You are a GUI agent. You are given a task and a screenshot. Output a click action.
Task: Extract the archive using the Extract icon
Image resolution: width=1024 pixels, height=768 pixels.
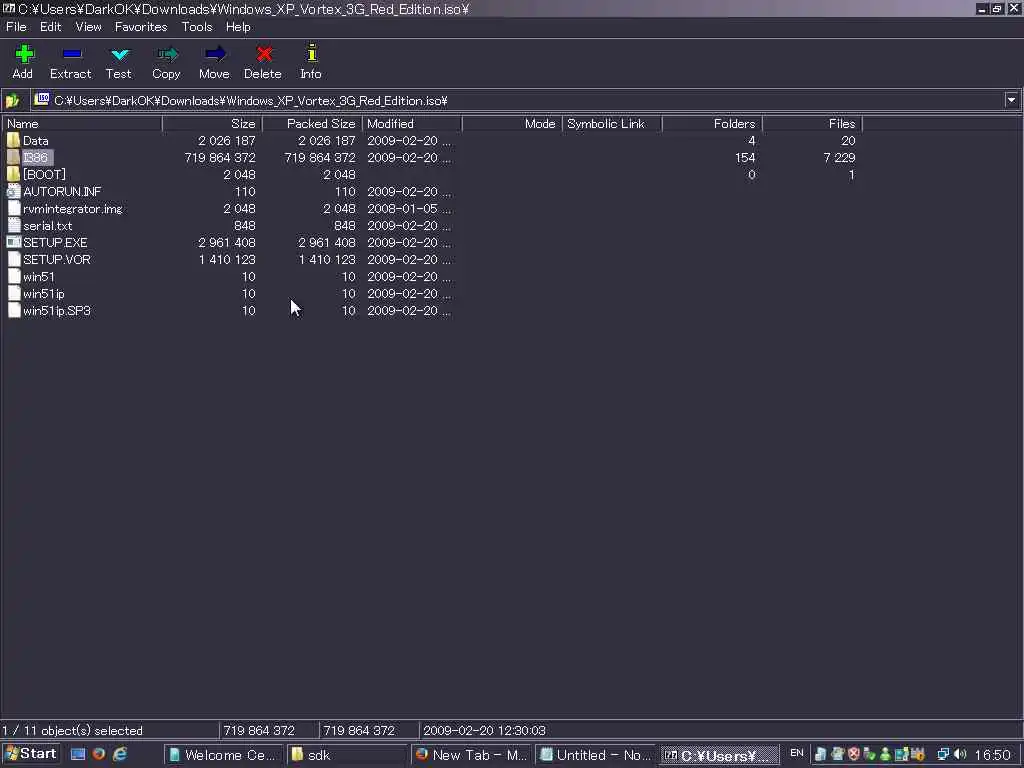tap(72, 54)
